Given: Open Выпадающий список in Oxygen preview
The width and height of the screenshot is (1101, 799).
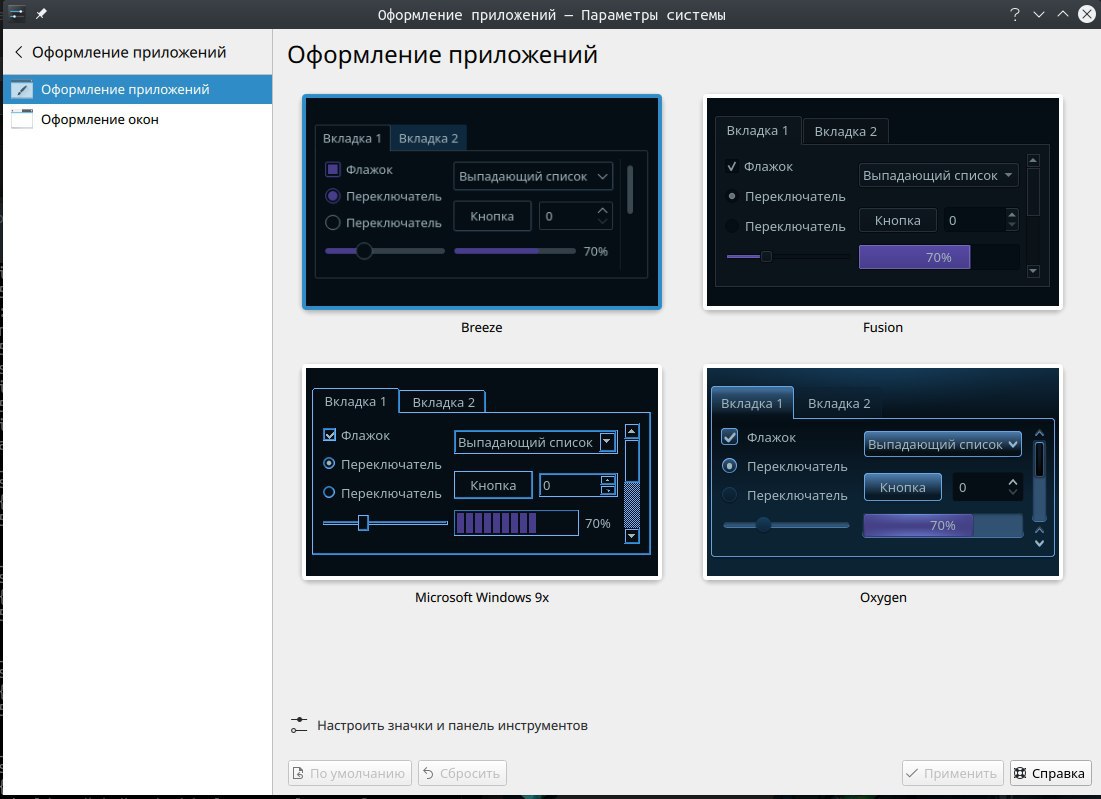Looking at the screenshot, I should click(942, 444).
